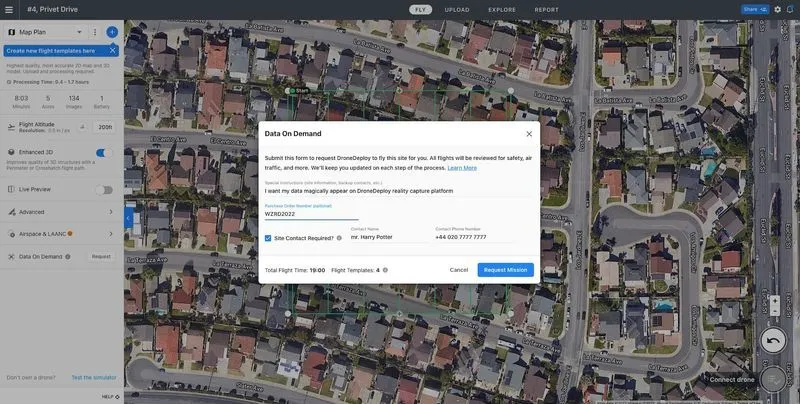The width and height of the screenshot is (800, 404).
Task: Click the checklist button in the bottom right
Action: click(773, 379)
